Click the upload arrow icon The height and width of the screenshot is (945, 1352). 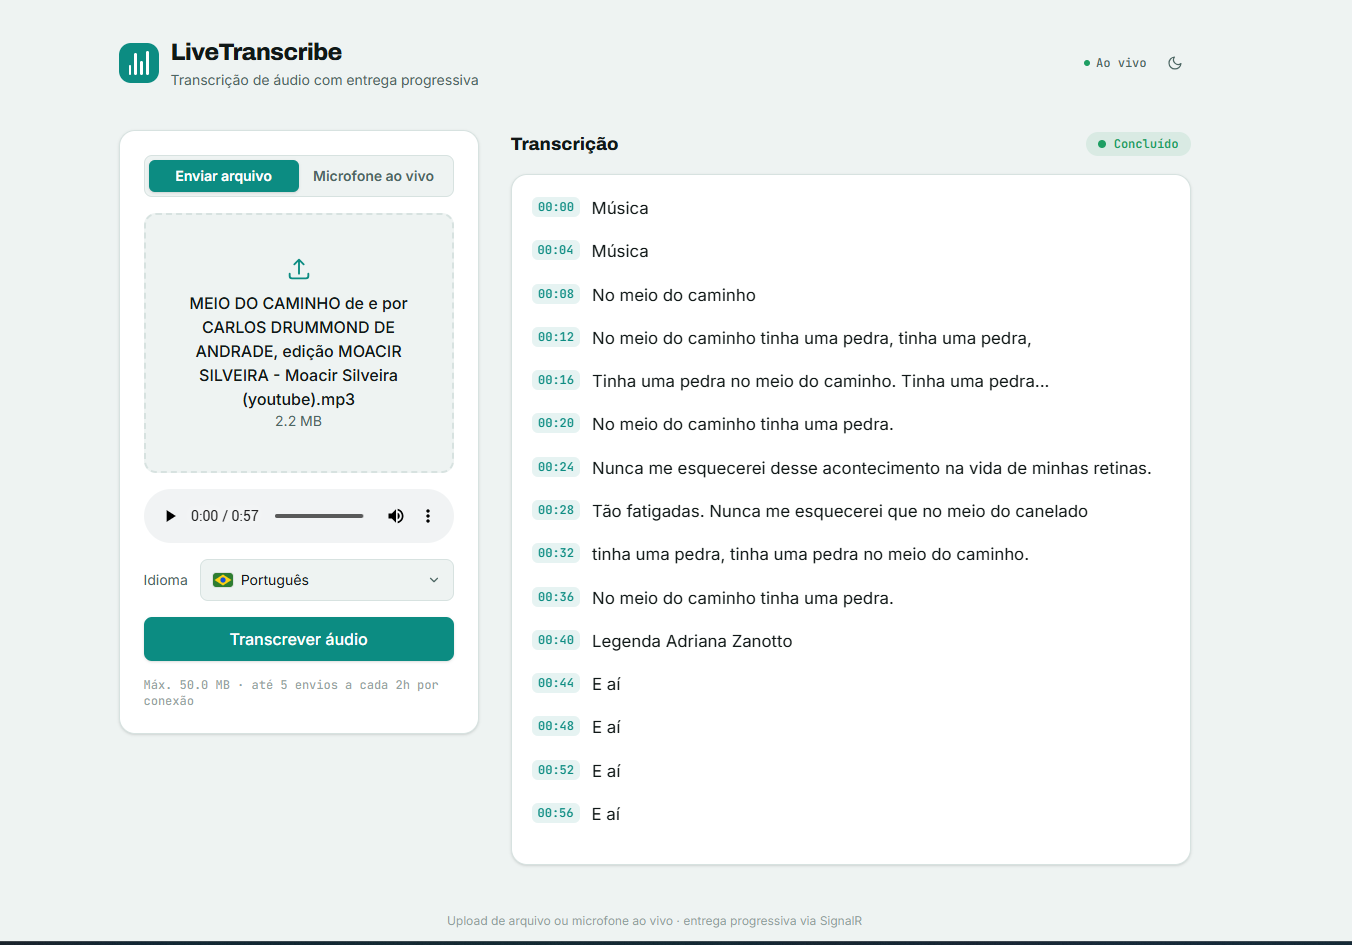tap(299, 269)
